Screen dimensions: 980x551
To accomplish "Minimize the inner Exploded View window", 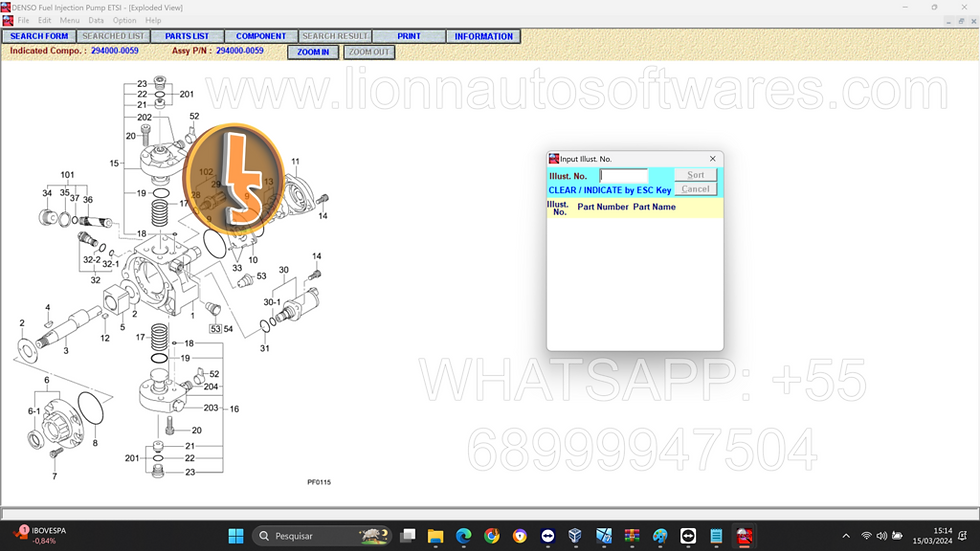I will click(x=948, y=21).
